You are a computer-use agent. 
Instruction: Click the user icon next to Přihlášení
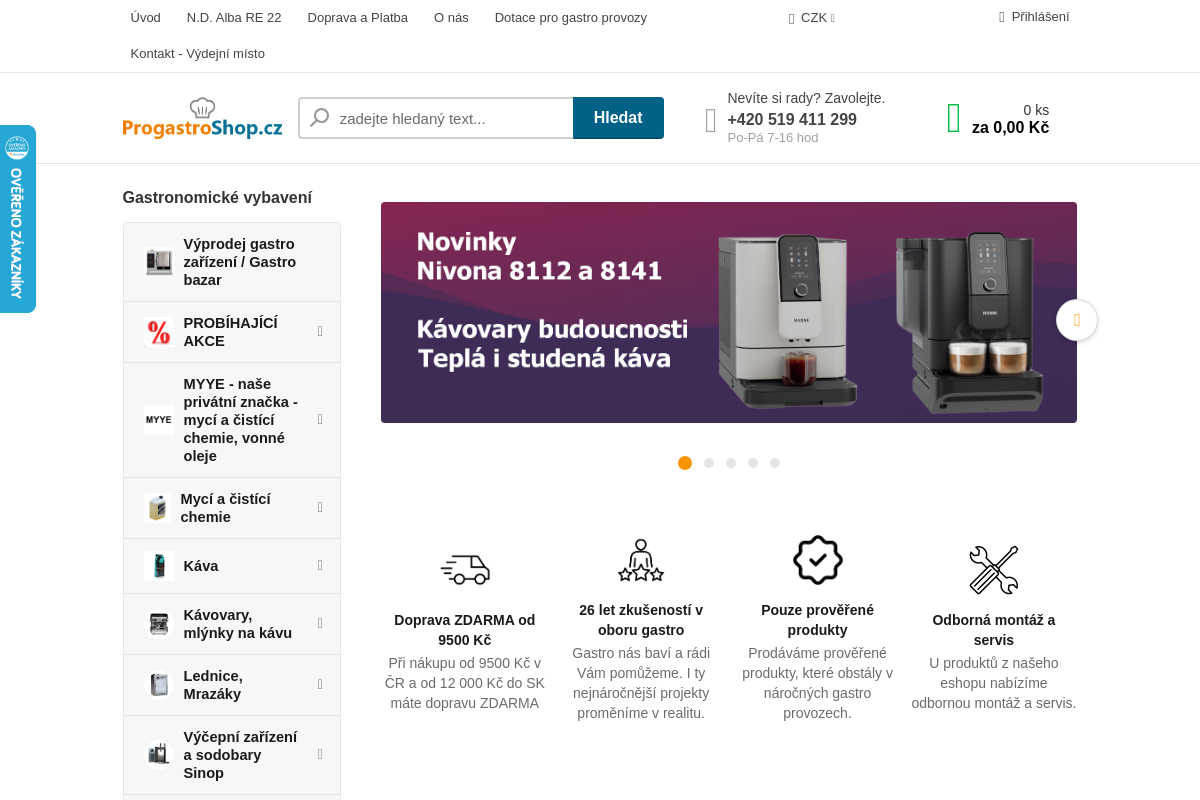click(1002, 17)
